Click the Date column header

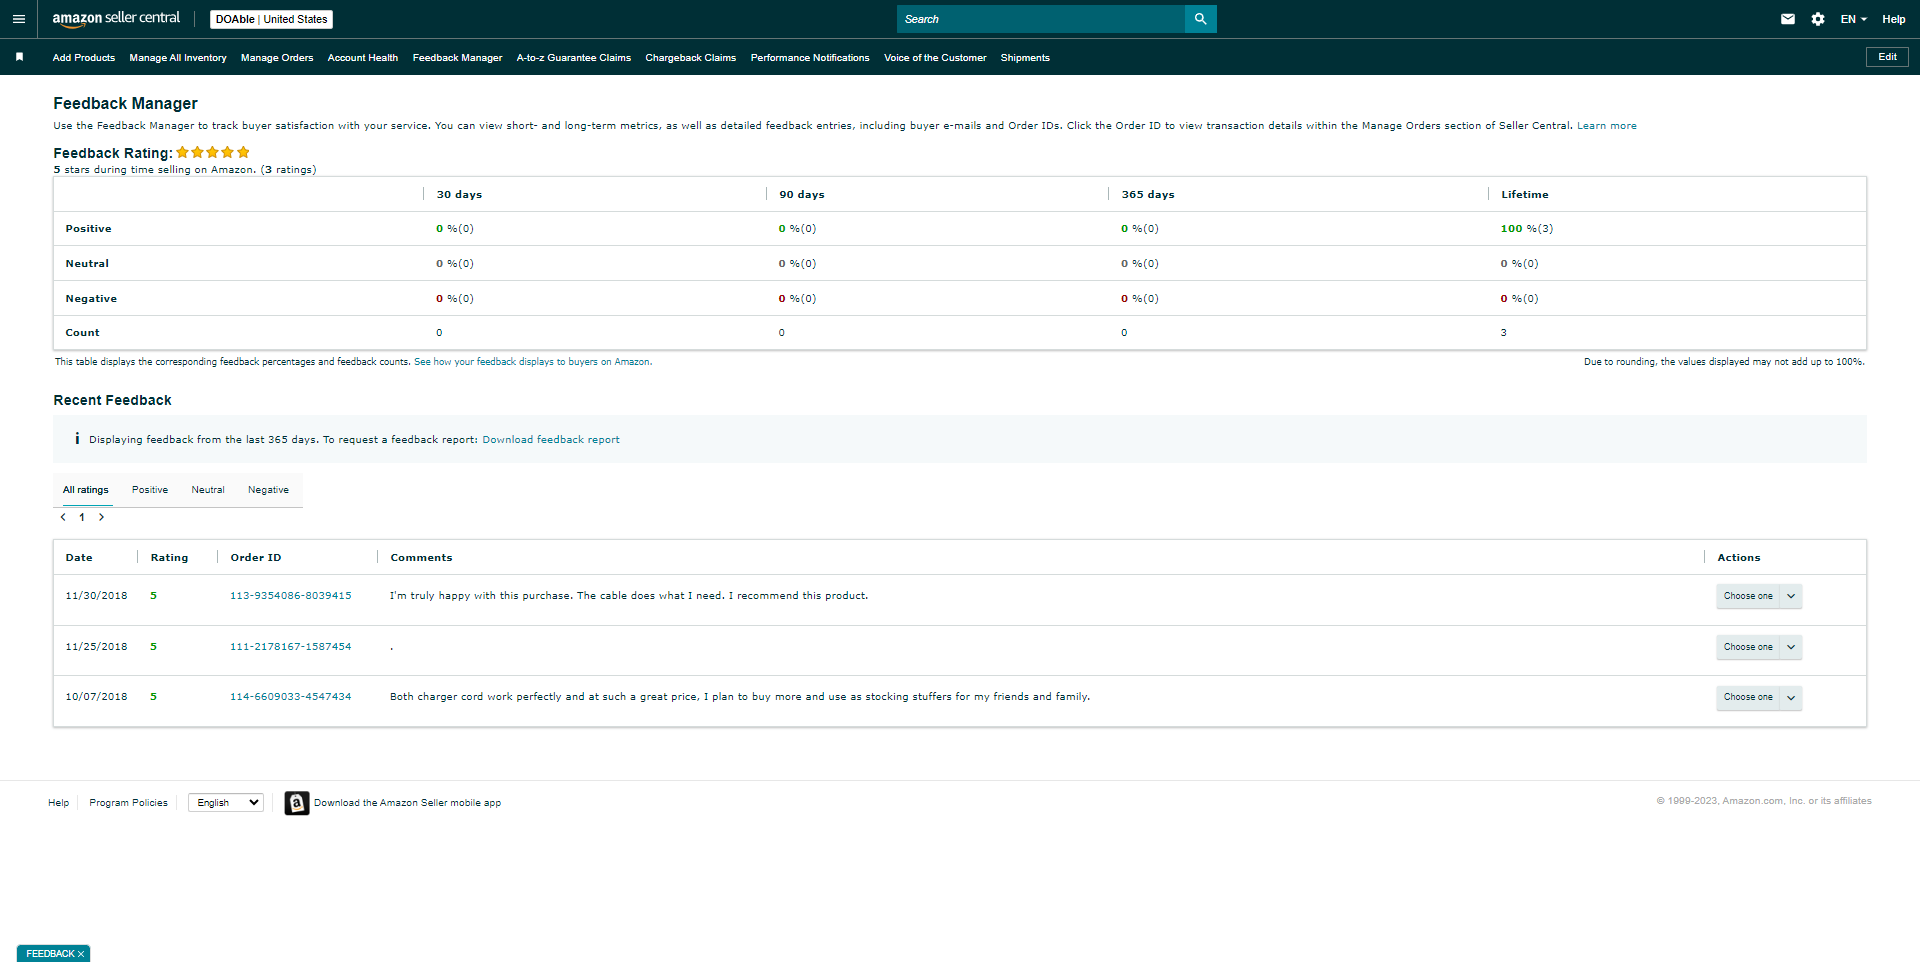79,558
